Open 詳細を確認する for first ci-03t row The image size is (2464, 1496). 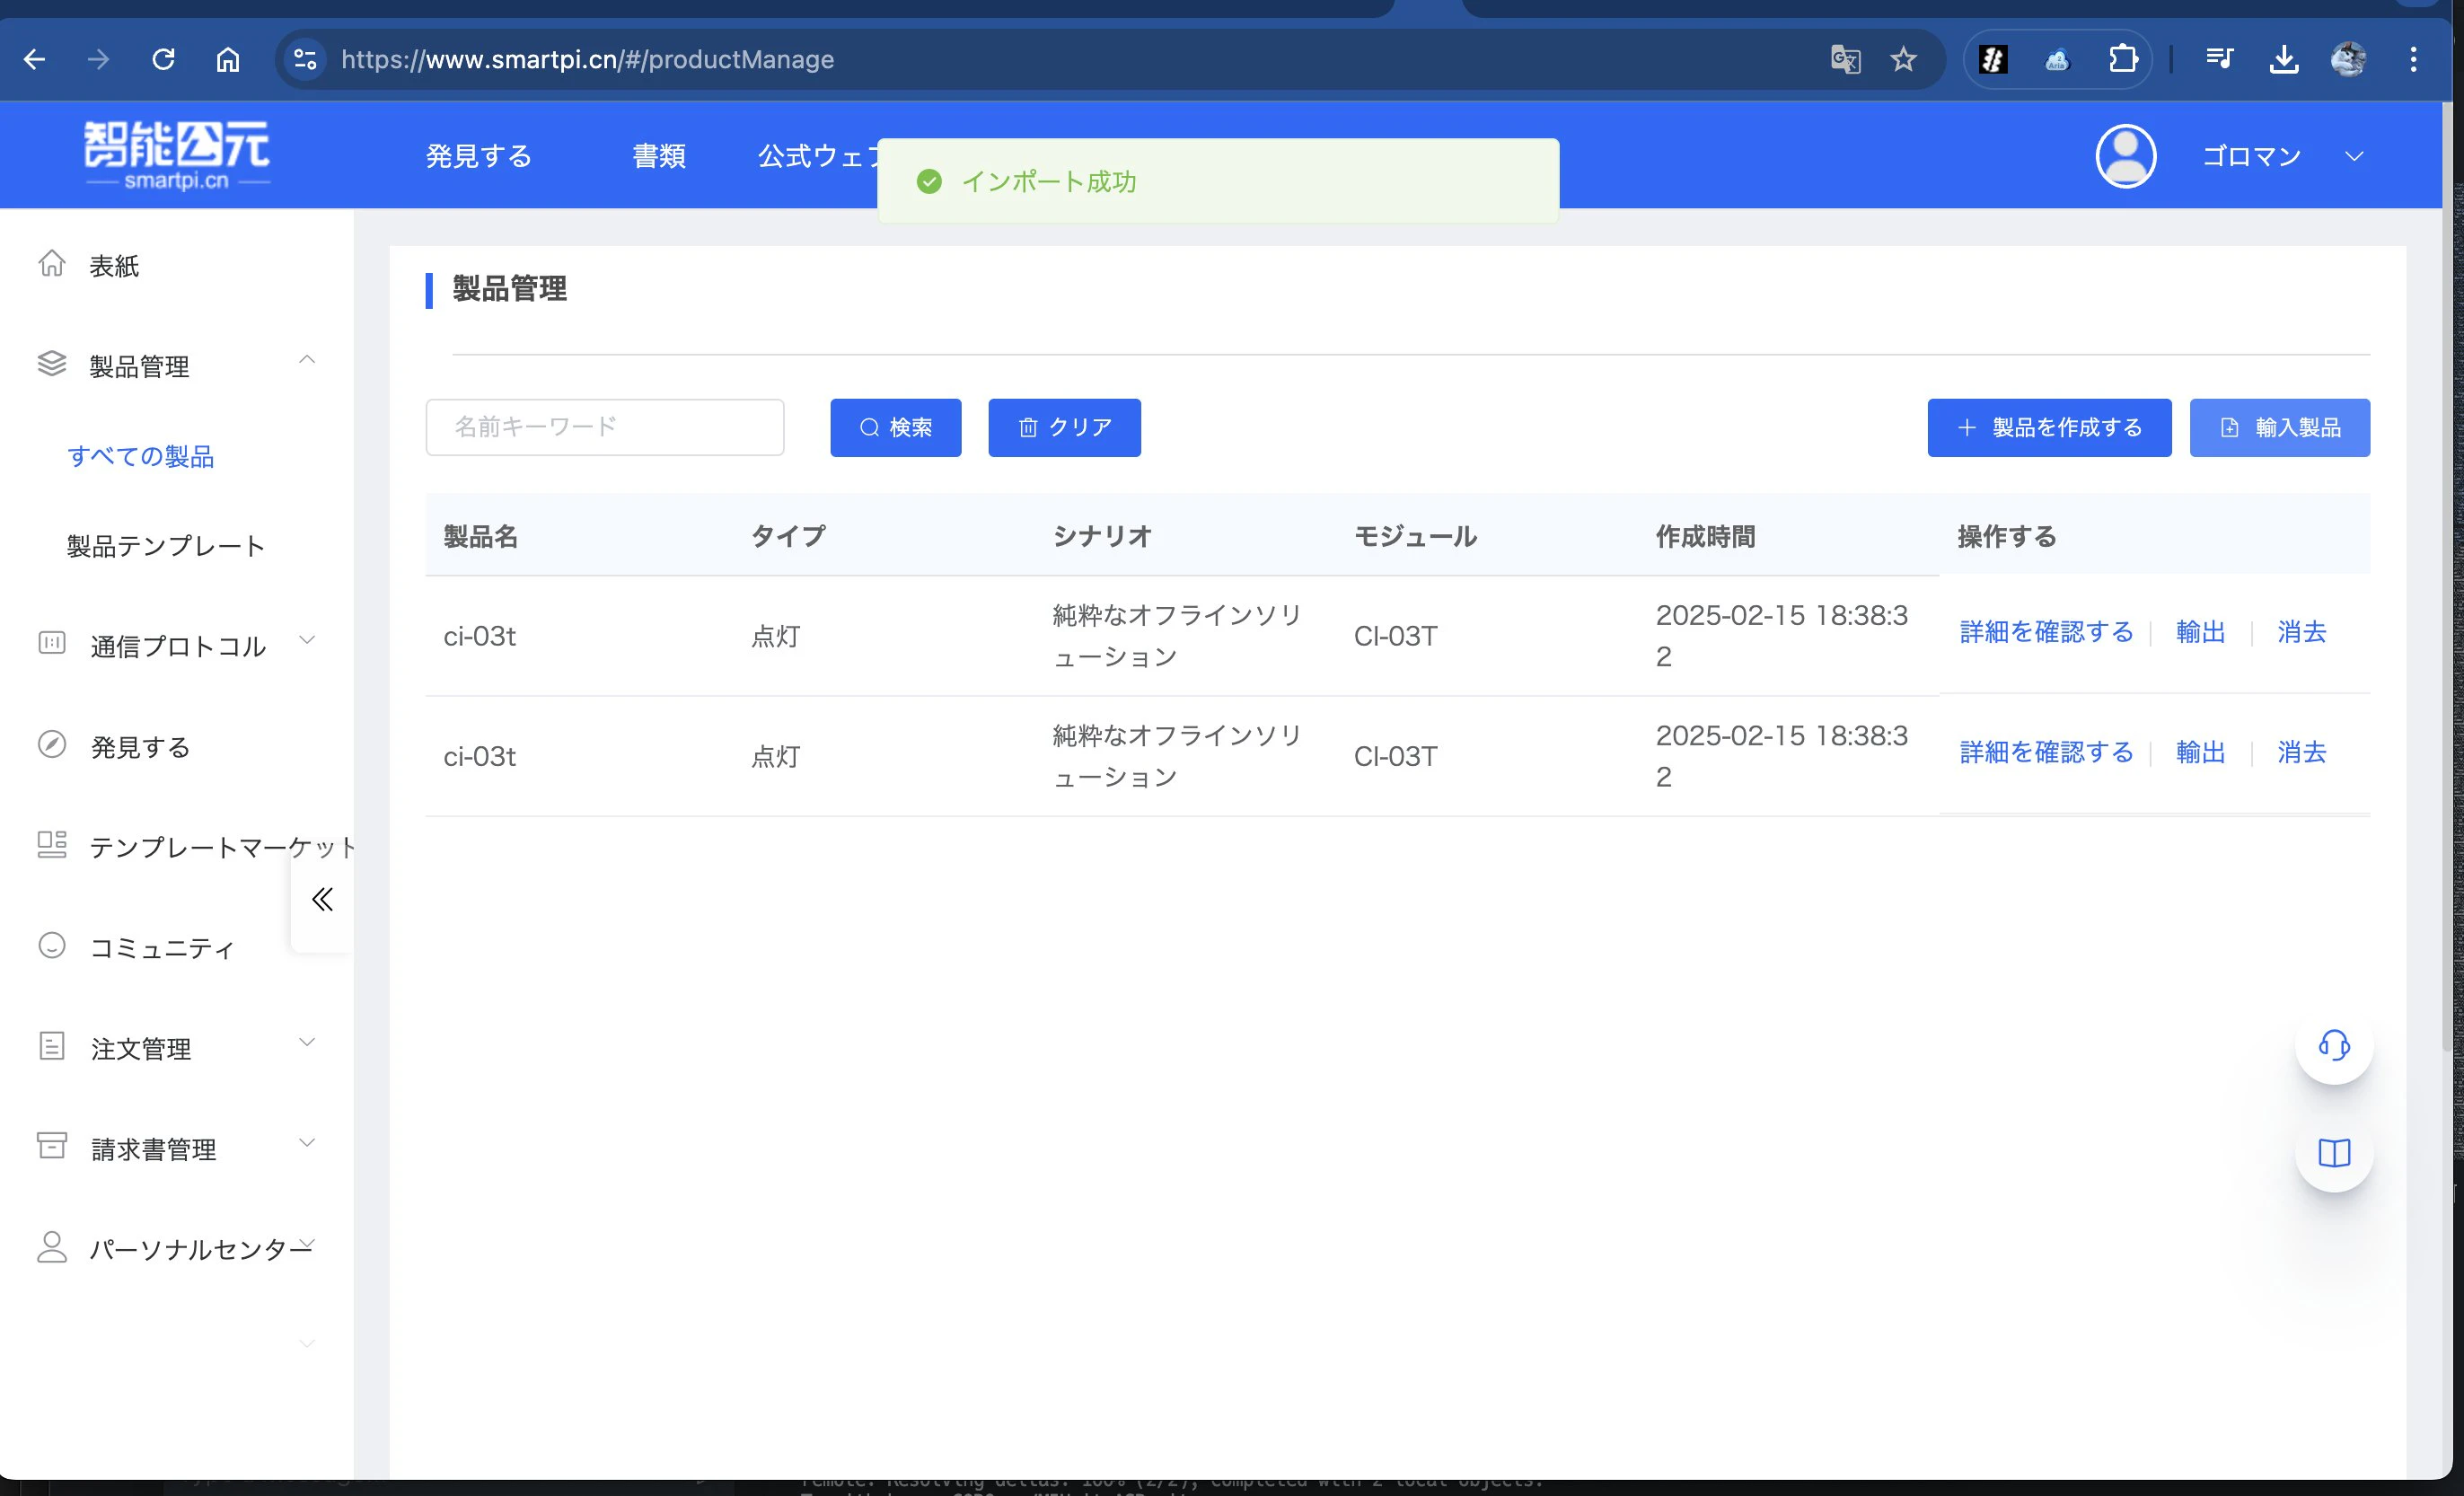point(2046,632)
